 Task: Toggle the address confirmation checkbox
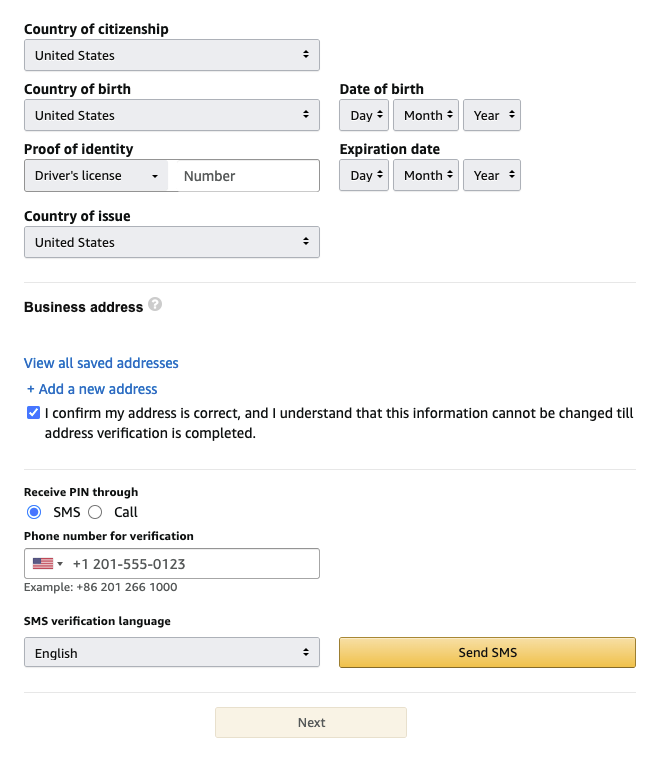[34, 413]
